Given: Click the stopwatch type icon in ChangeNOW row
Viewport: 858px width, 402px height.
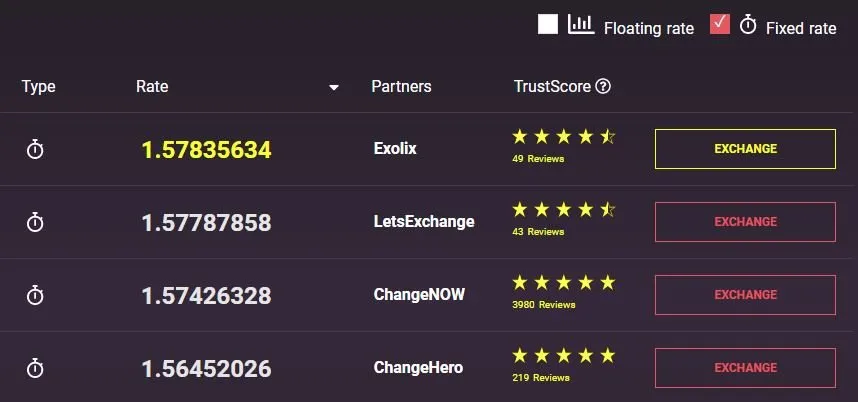Looking at the screenshot, I should [x=35, y=295].
